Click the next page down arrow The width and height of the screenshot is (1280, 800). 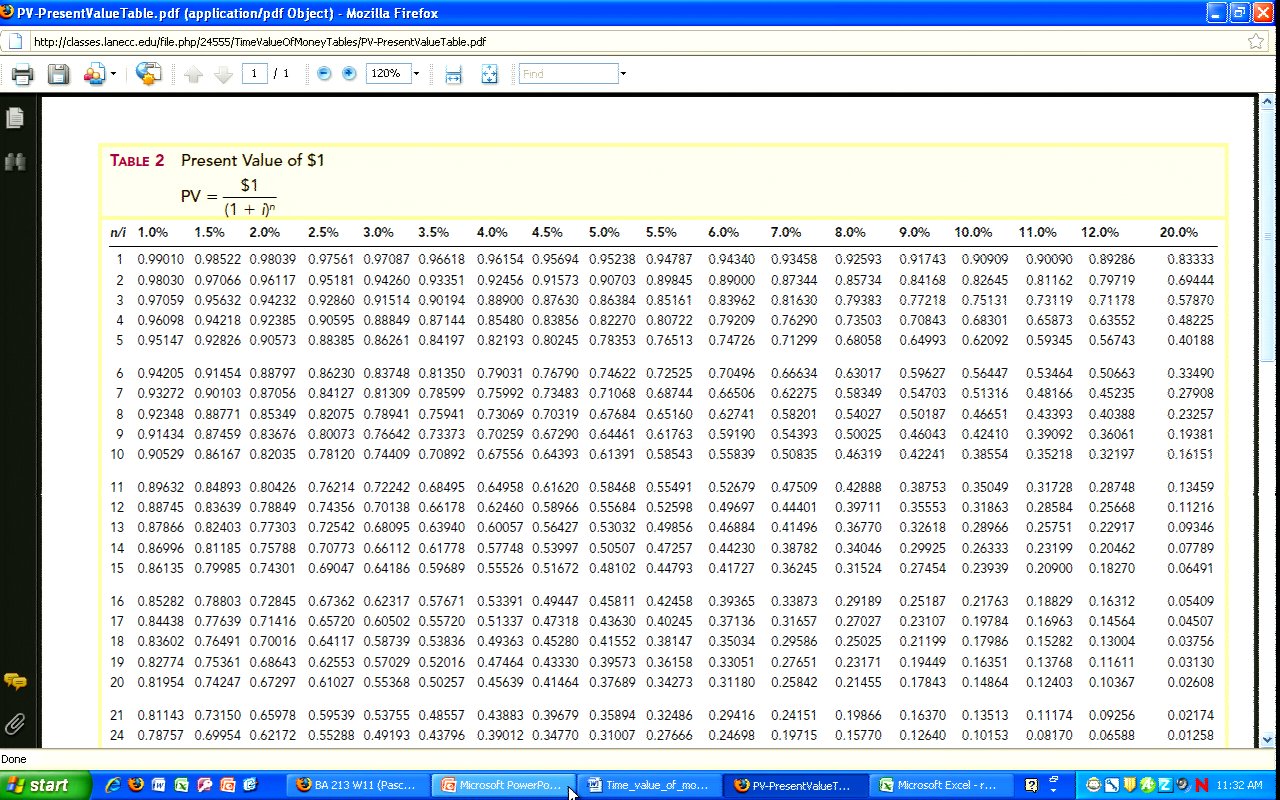pos(223,74)
